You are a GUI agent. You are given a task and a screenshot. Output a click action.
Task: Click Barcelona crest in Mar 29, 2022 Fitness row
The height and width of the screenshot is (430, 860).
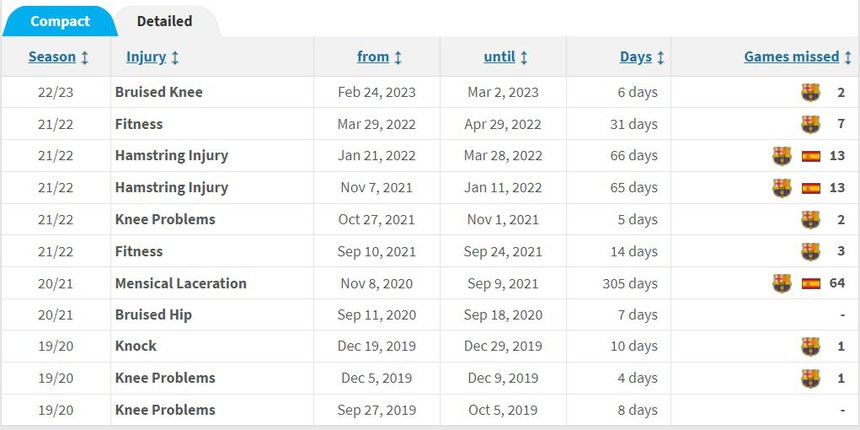(810, 125)
